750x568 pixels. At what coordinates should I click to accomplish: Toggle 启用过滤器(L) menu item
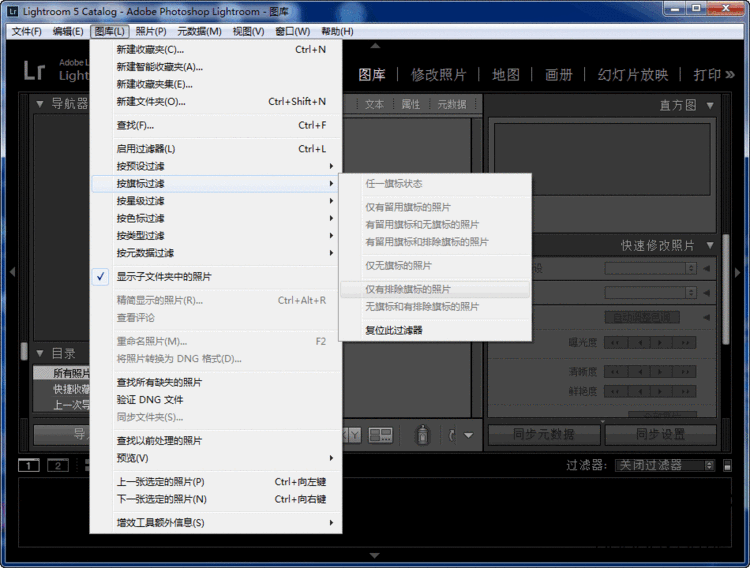click(x=216, y=149)
